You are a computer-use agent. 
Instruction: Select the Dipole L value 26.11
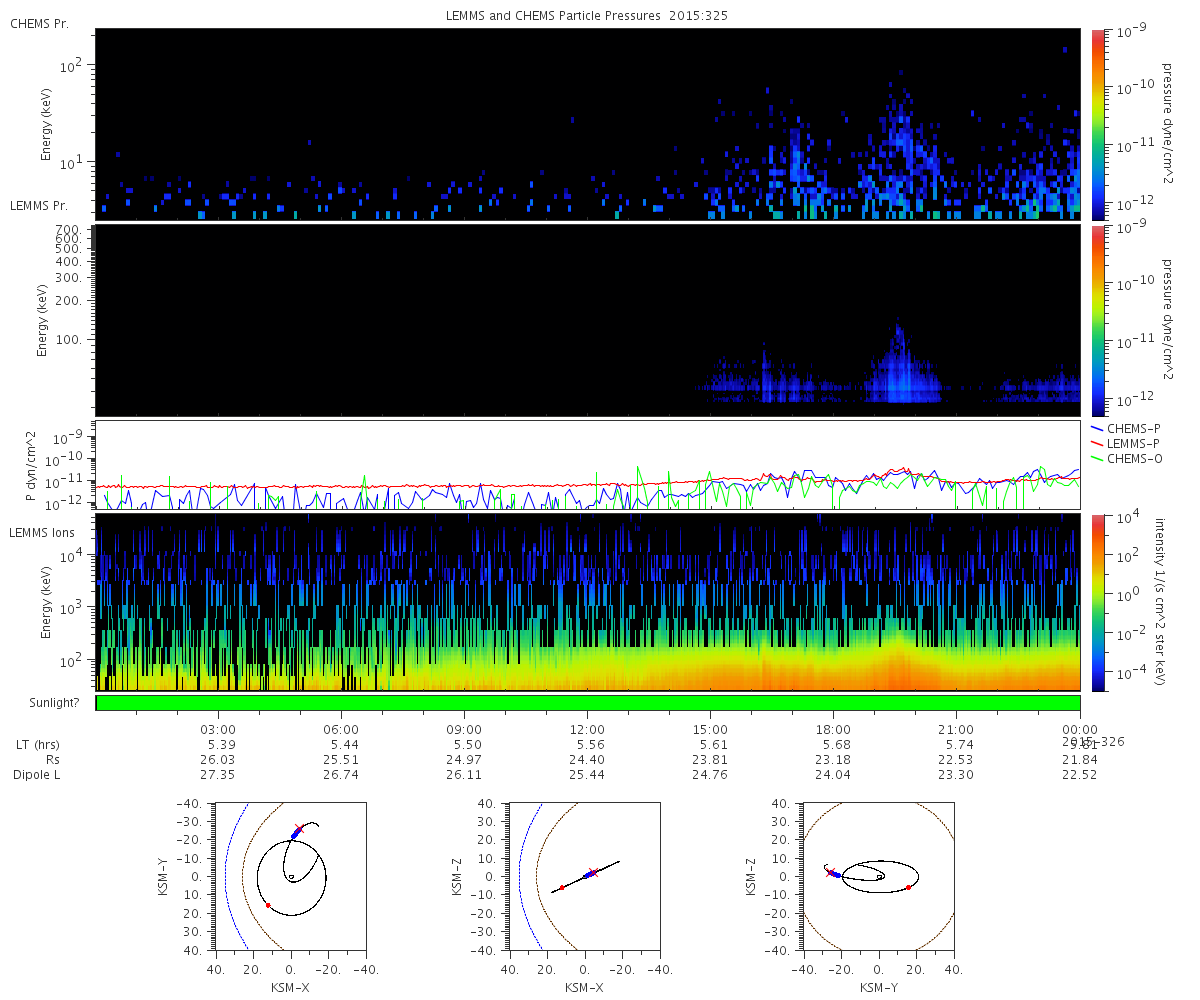tap(464, 775)
